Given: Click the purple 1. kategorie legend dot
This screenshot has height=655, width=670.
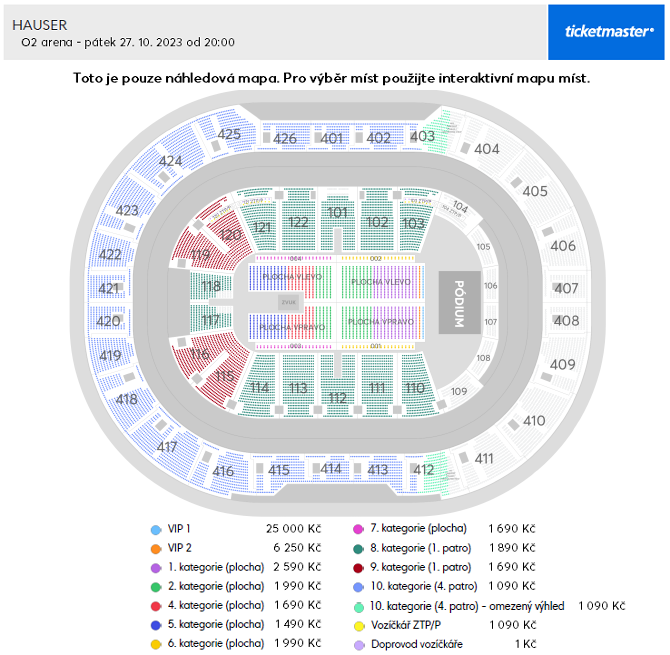Looking at the screenshot, I should click(156, 568).
